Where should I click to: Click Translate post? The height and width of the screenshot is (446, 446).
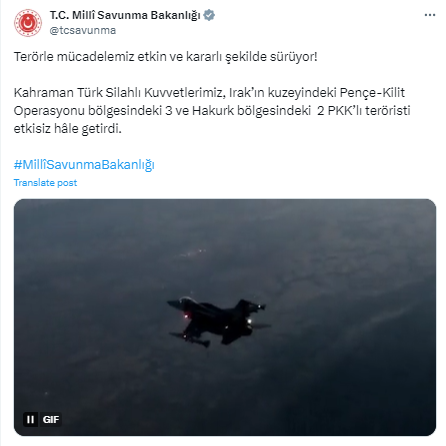(x=45, y=183)
